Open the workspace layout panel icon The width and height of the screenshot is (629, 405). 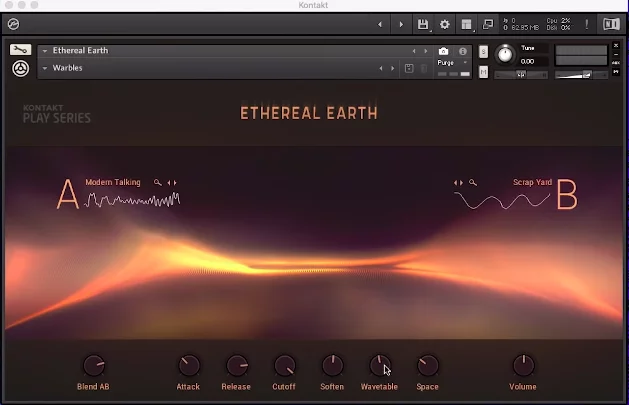coord(466,24)
